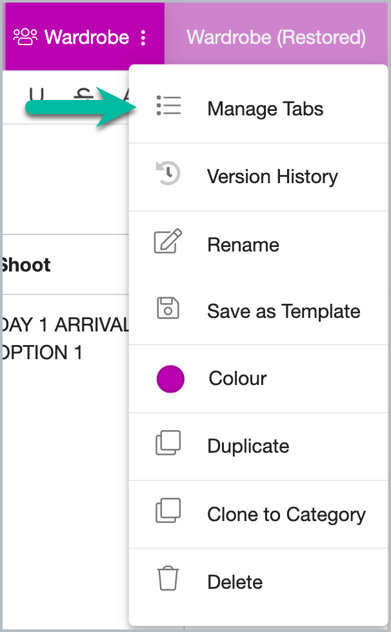Open the three-dot menu on Wardrobe tab
The height and width of the screenshot is (632, 391).
tap(143, 37)
